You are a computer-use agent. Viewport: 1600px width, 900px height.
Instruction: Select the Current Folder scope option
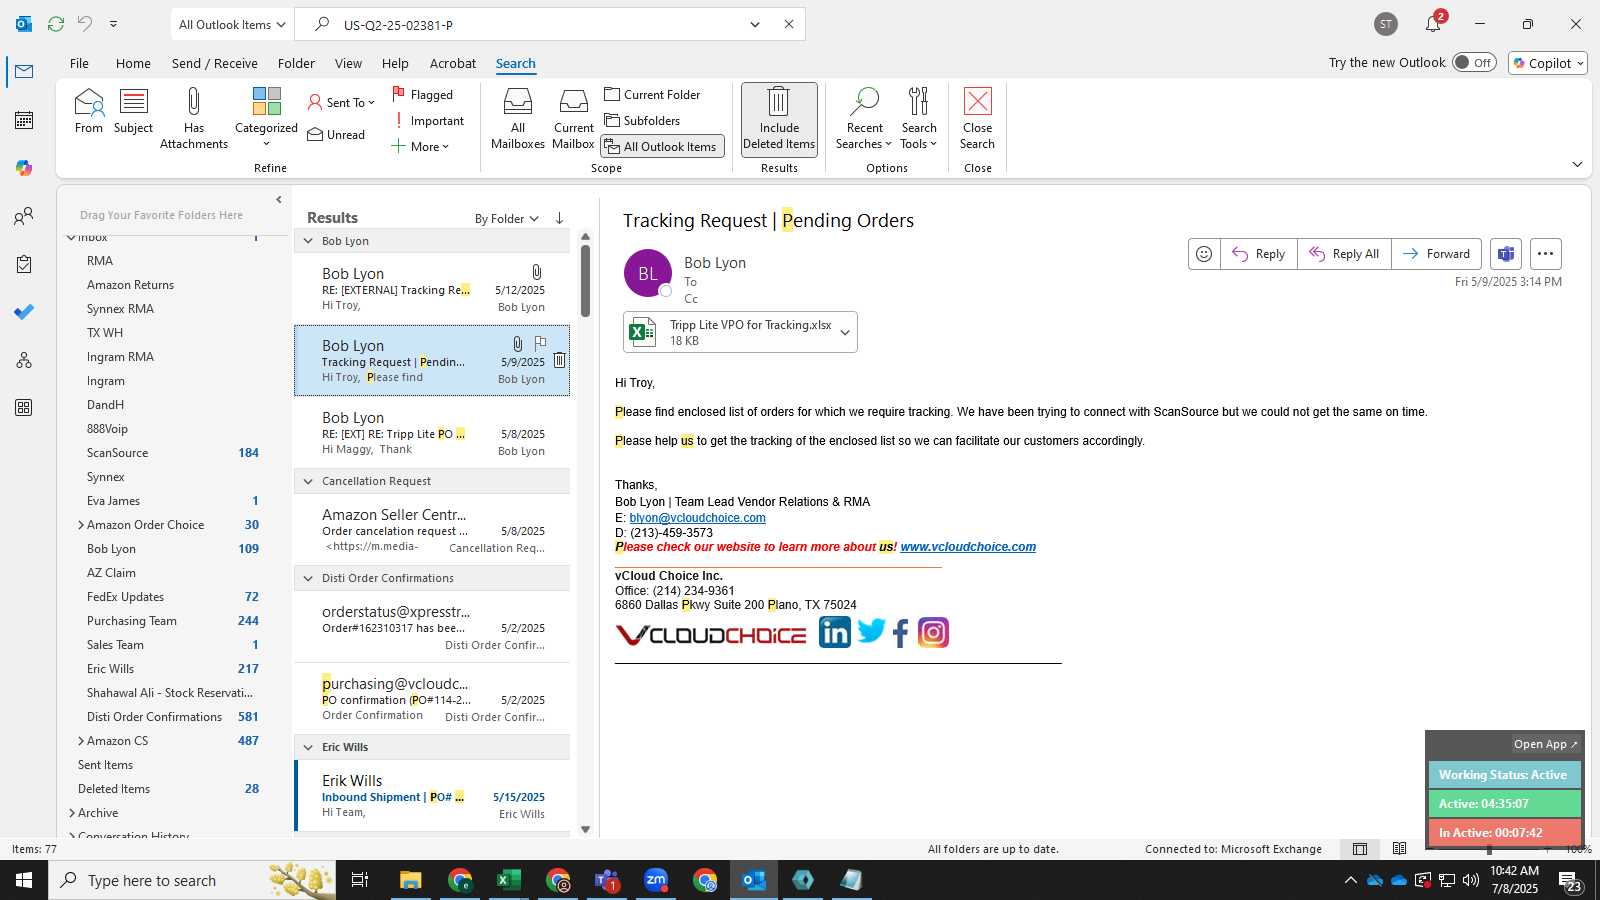click(x=652, y=95)
